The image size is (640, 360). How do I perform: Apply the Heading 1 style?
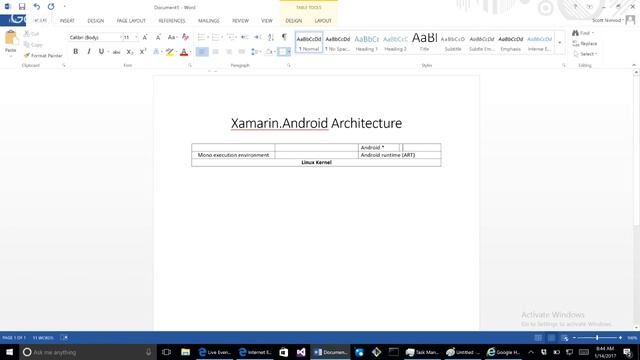[367, 42]
